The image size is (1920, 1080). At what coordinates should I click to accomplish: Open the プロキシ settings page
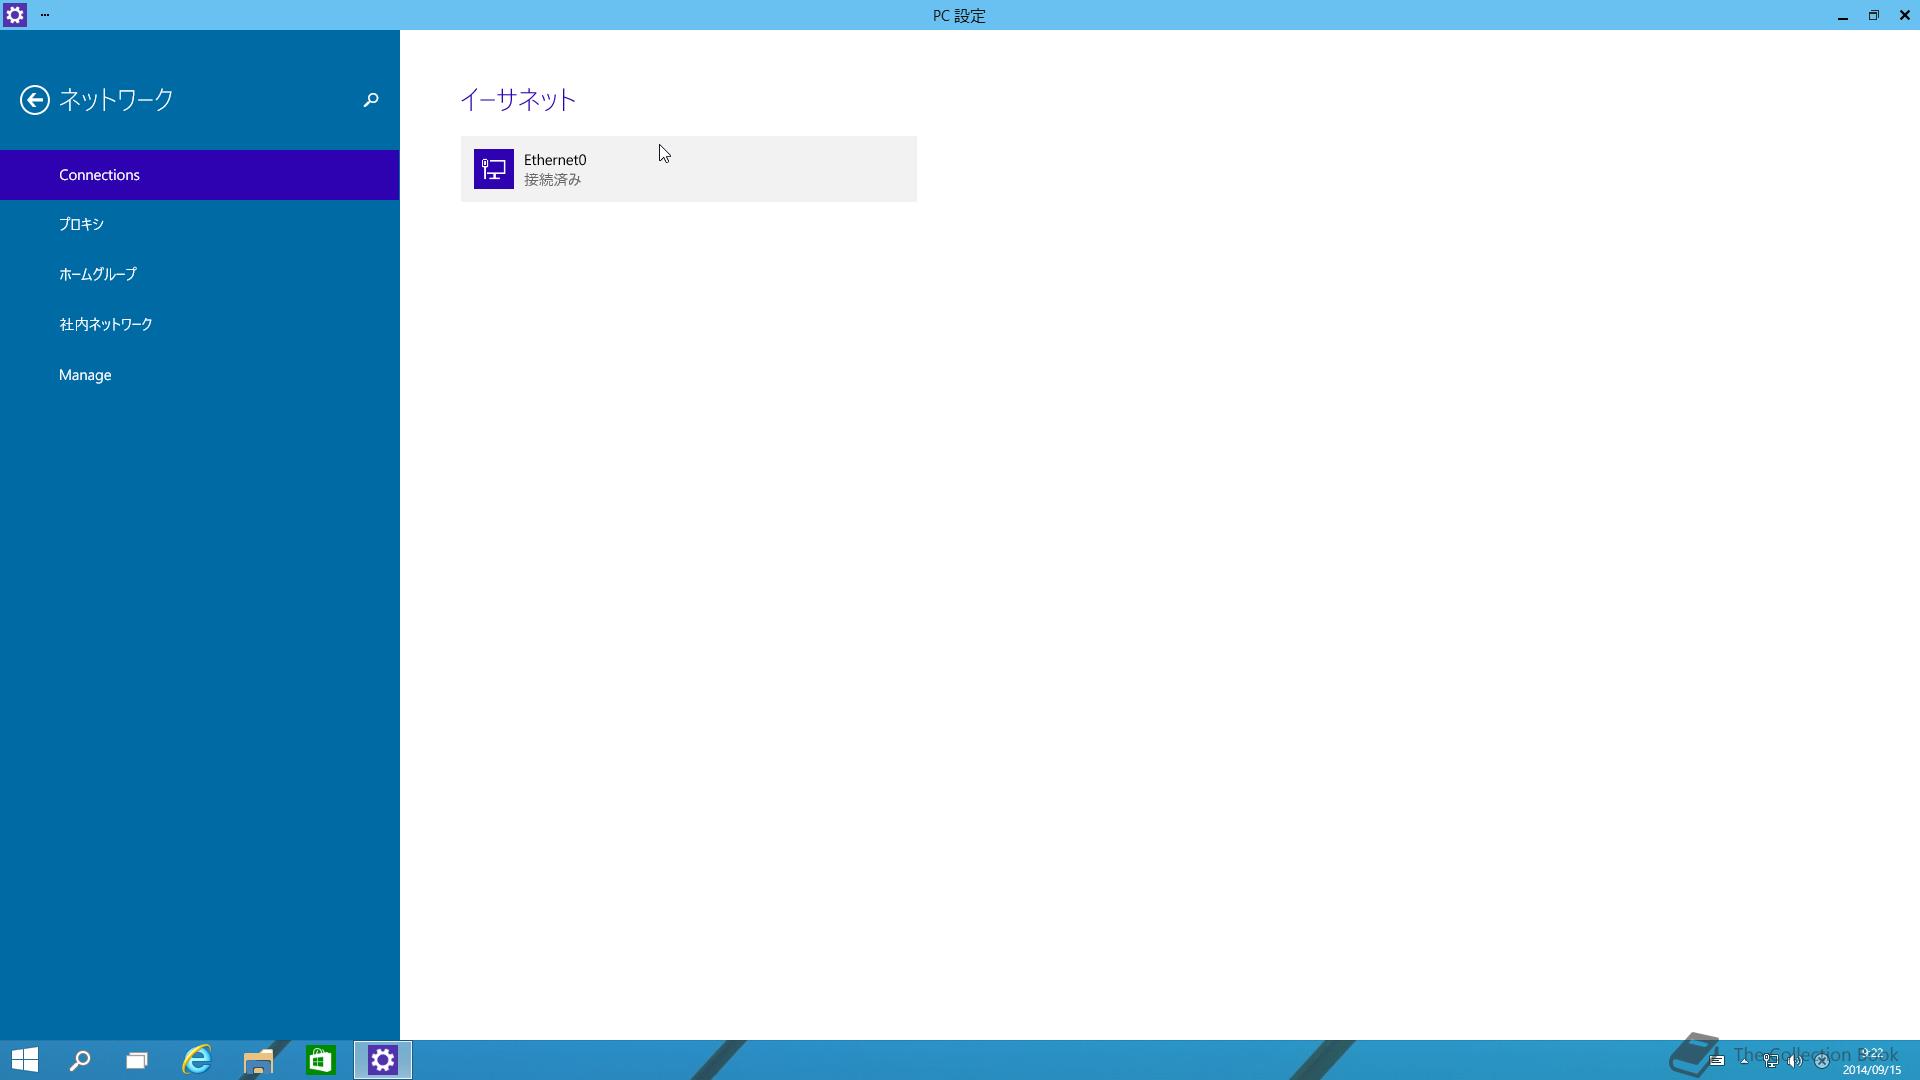200,225
